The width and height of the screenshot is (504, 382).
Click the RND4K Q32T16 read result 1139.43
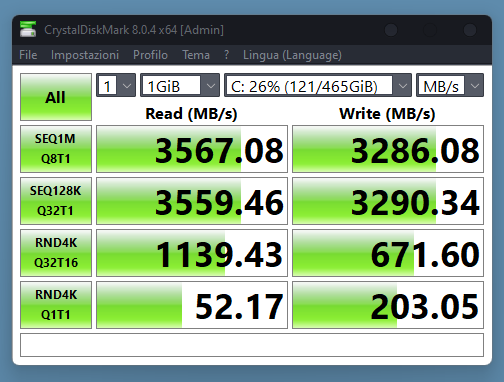(192, 253)
